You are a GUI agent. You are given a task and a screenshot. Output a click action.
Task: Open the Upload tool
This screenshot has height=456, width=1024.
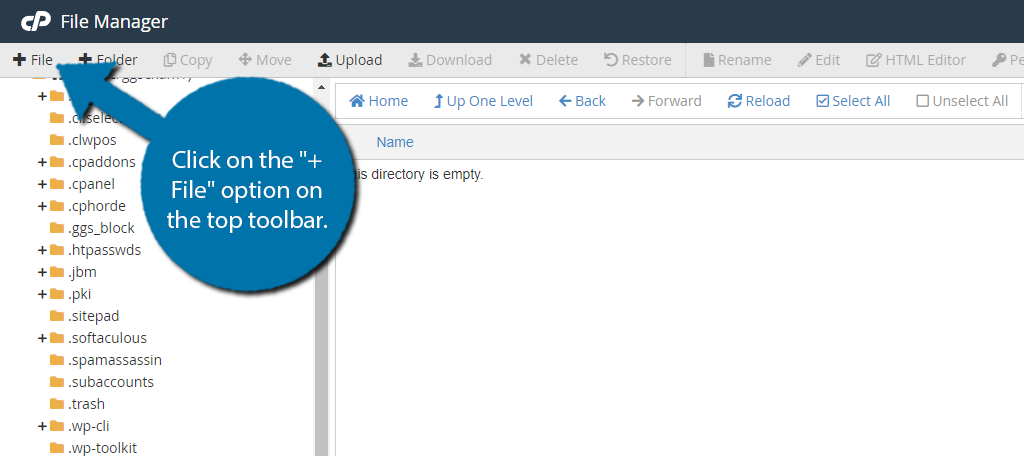tap(350, 60)
